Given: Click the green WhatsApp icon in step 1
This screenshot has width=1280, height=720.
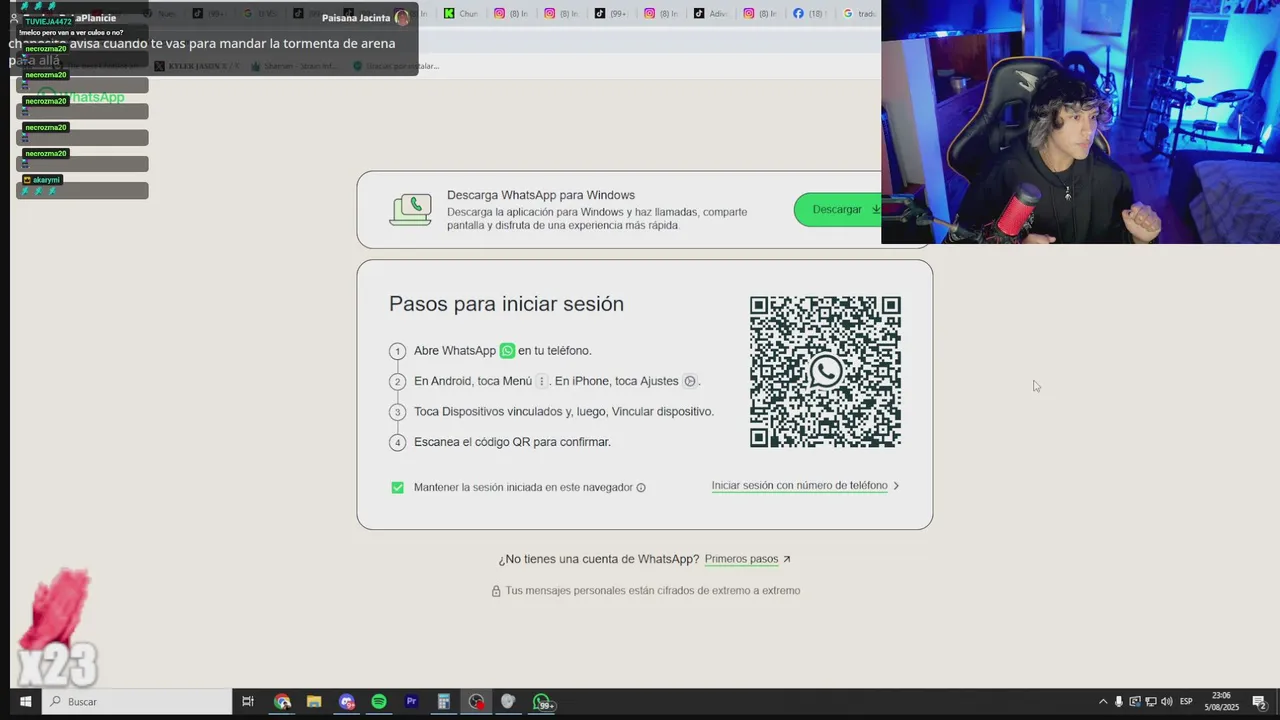Looking at the screenshot, I should pyautogui.click(x=507, y=351).
